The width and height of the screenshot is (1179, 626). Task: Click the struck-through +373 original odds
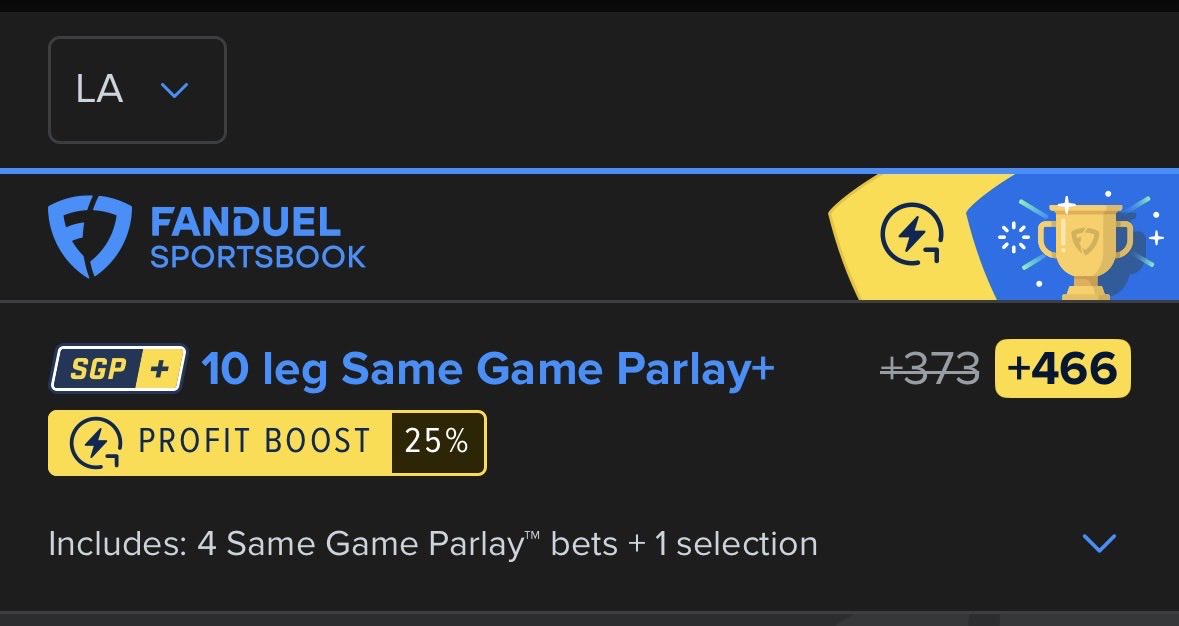[x=929, y=369]
